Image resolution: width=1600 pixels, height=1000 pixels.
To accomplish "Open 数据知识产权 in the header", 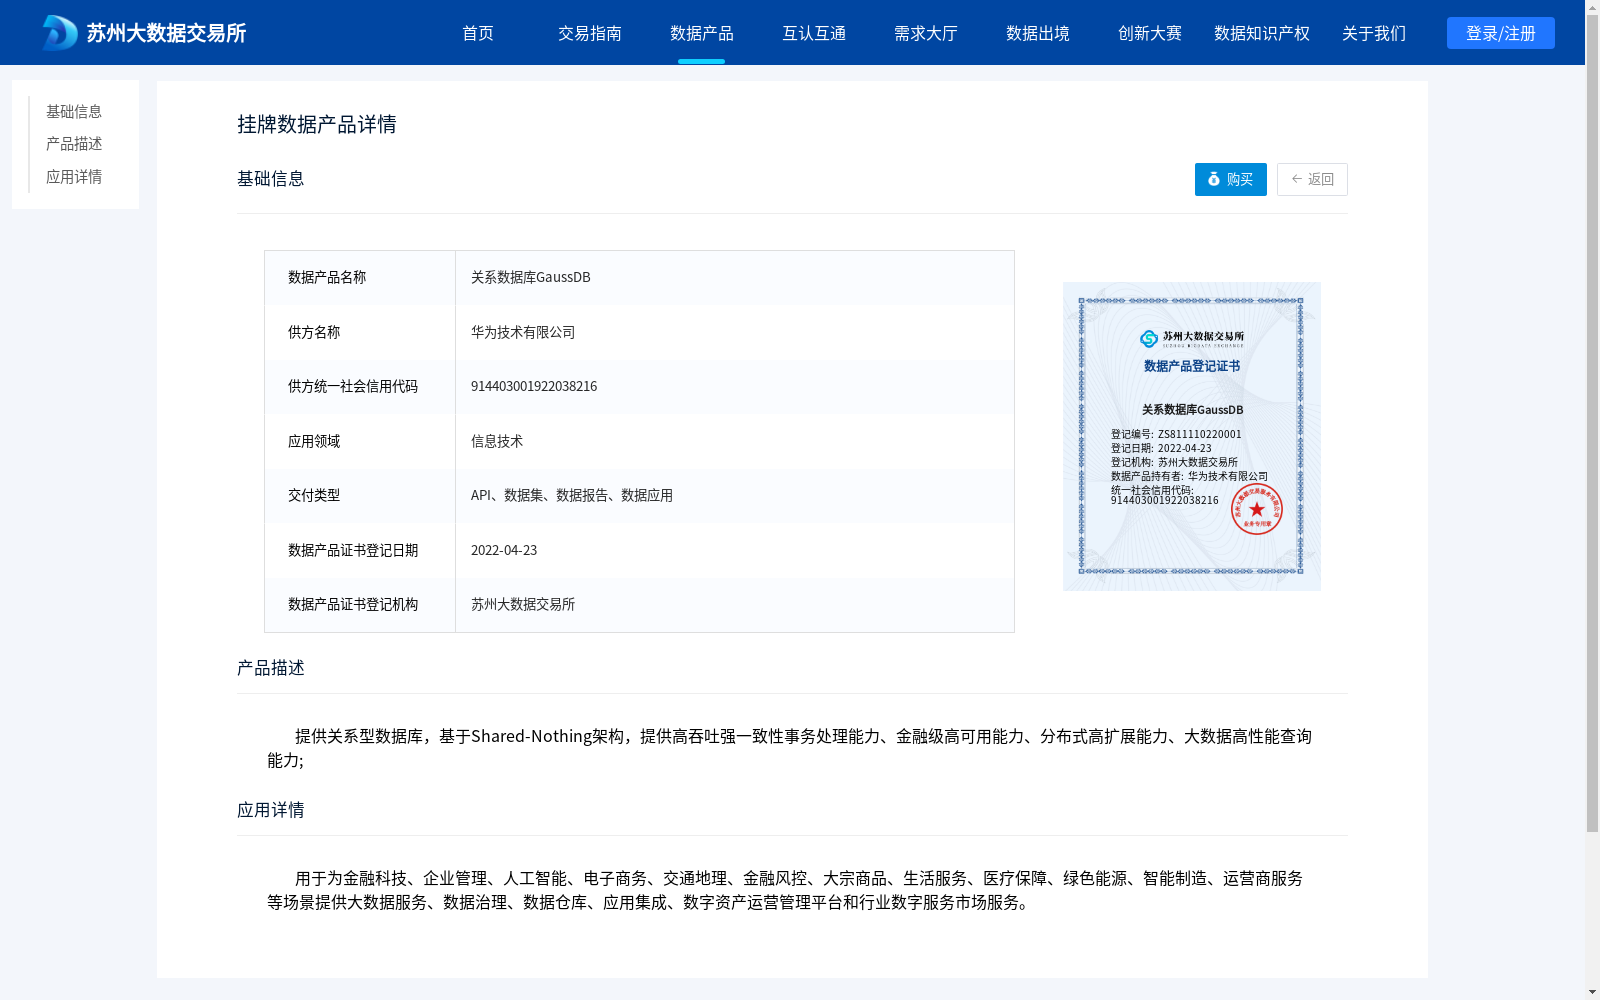I will coord(1262,33).
